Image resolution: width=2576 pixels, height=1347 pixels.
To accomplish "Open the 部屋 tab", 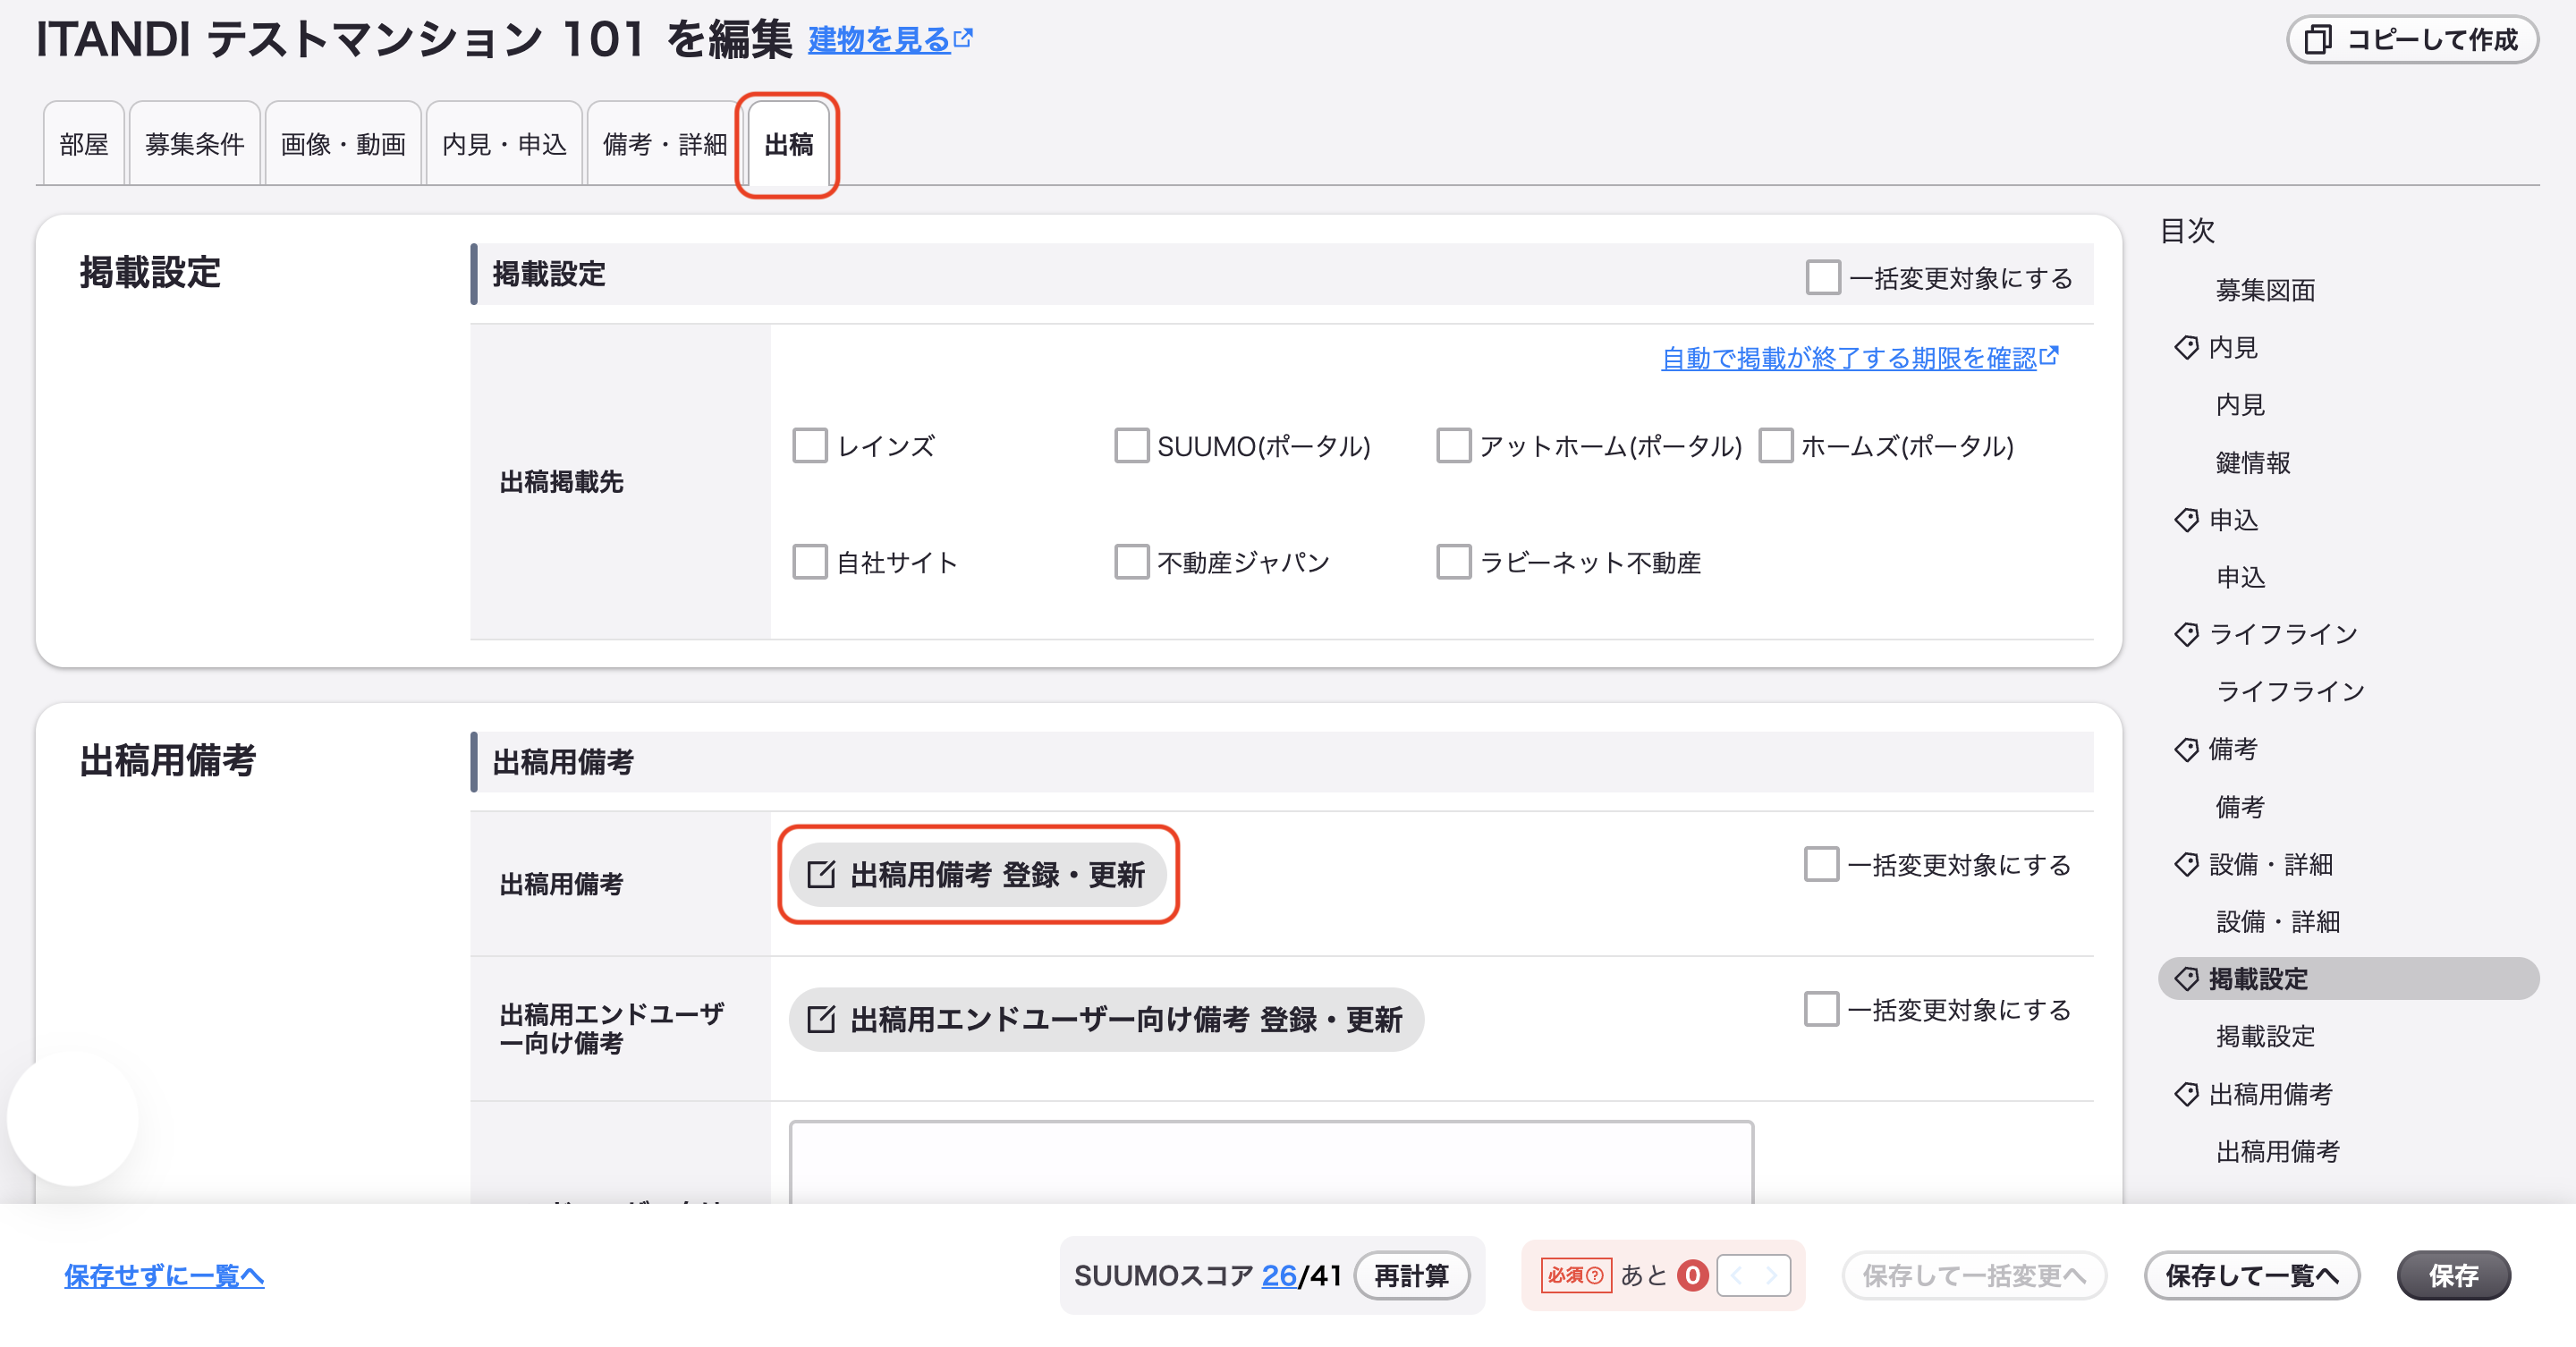I will 83,144.
